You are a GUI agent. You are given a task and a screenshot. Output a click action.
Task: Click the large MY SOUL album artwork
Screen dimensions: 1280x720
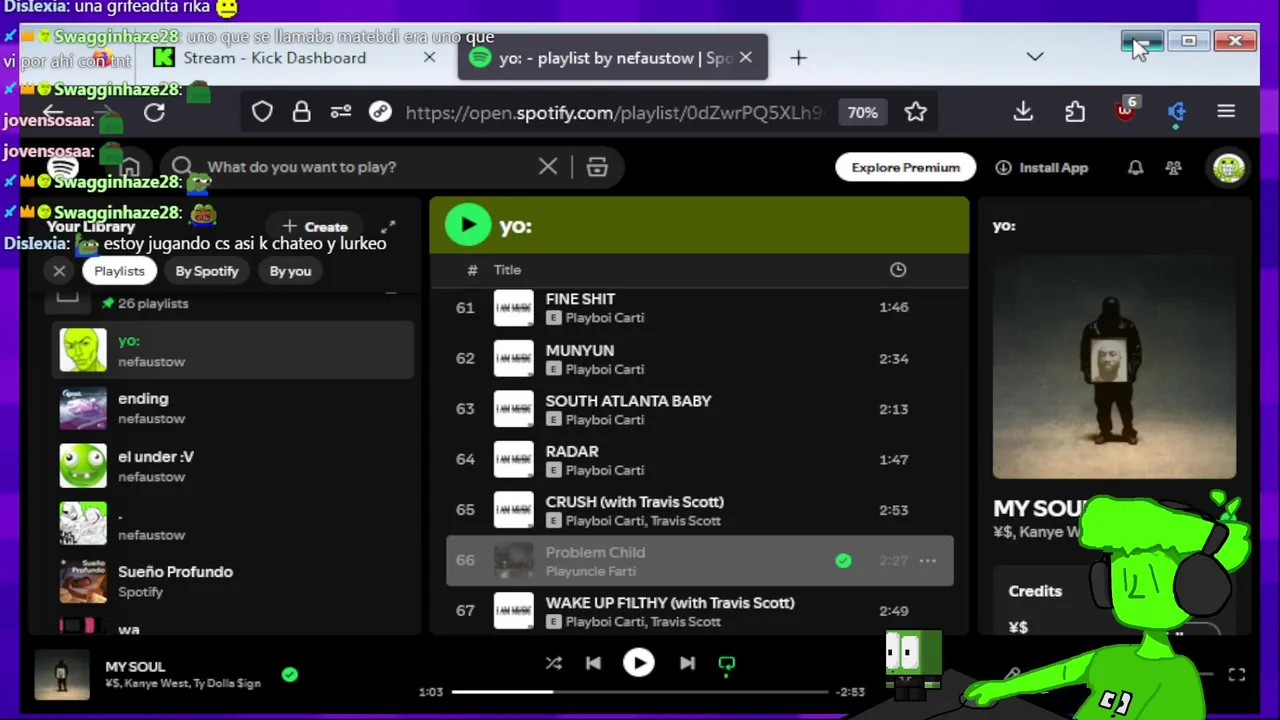pyautogui.click(x=1114, y=365)
